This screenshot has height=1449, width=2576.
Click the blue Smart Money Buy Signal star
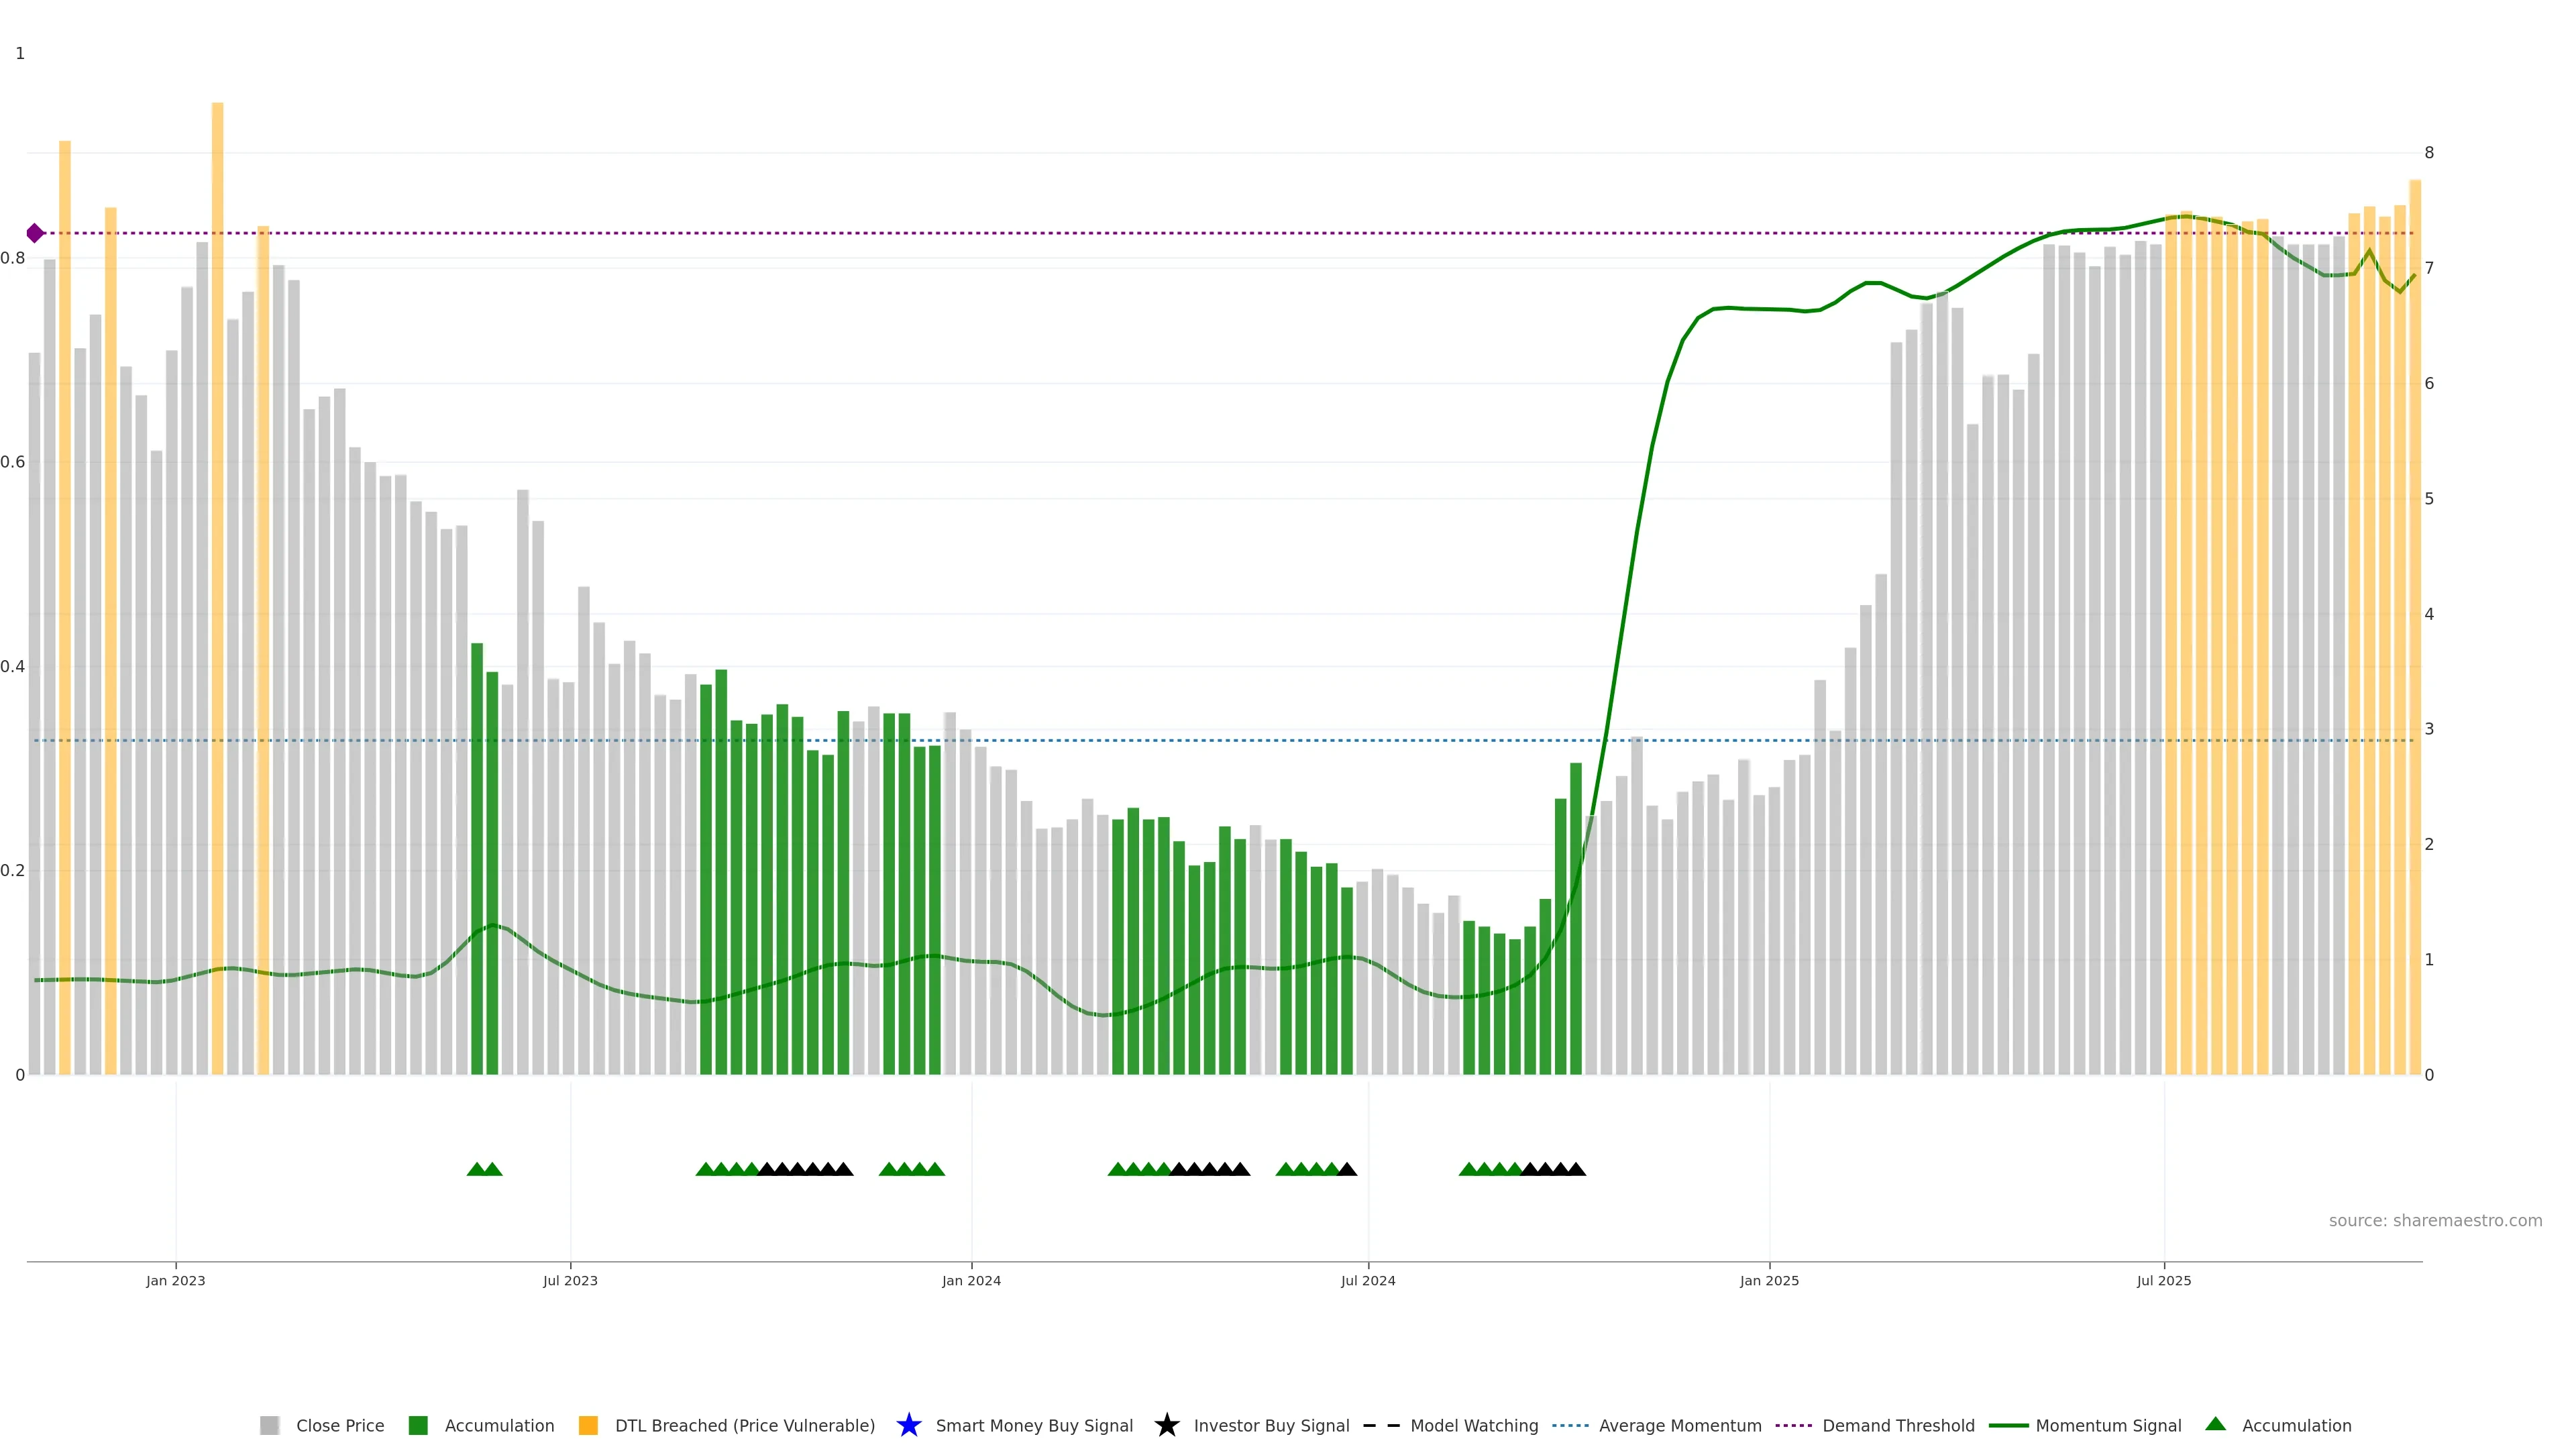908,1425
